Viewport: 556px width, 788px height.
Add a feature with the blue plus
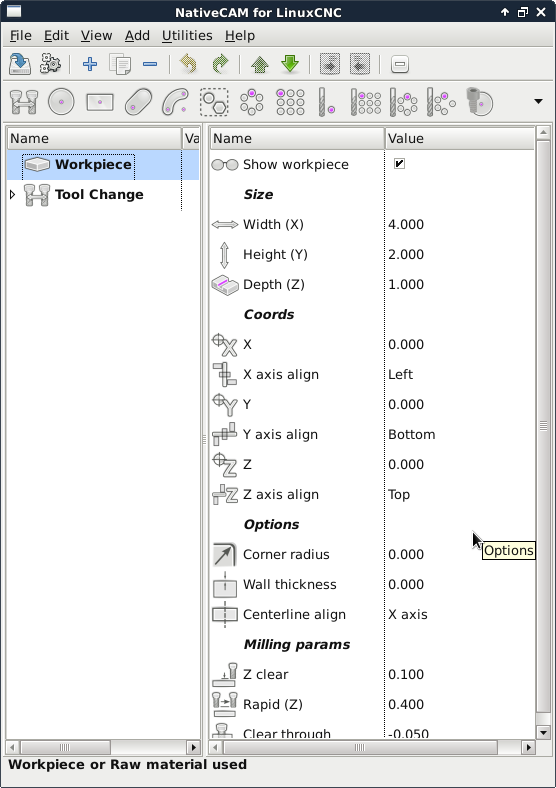[90, 64]
